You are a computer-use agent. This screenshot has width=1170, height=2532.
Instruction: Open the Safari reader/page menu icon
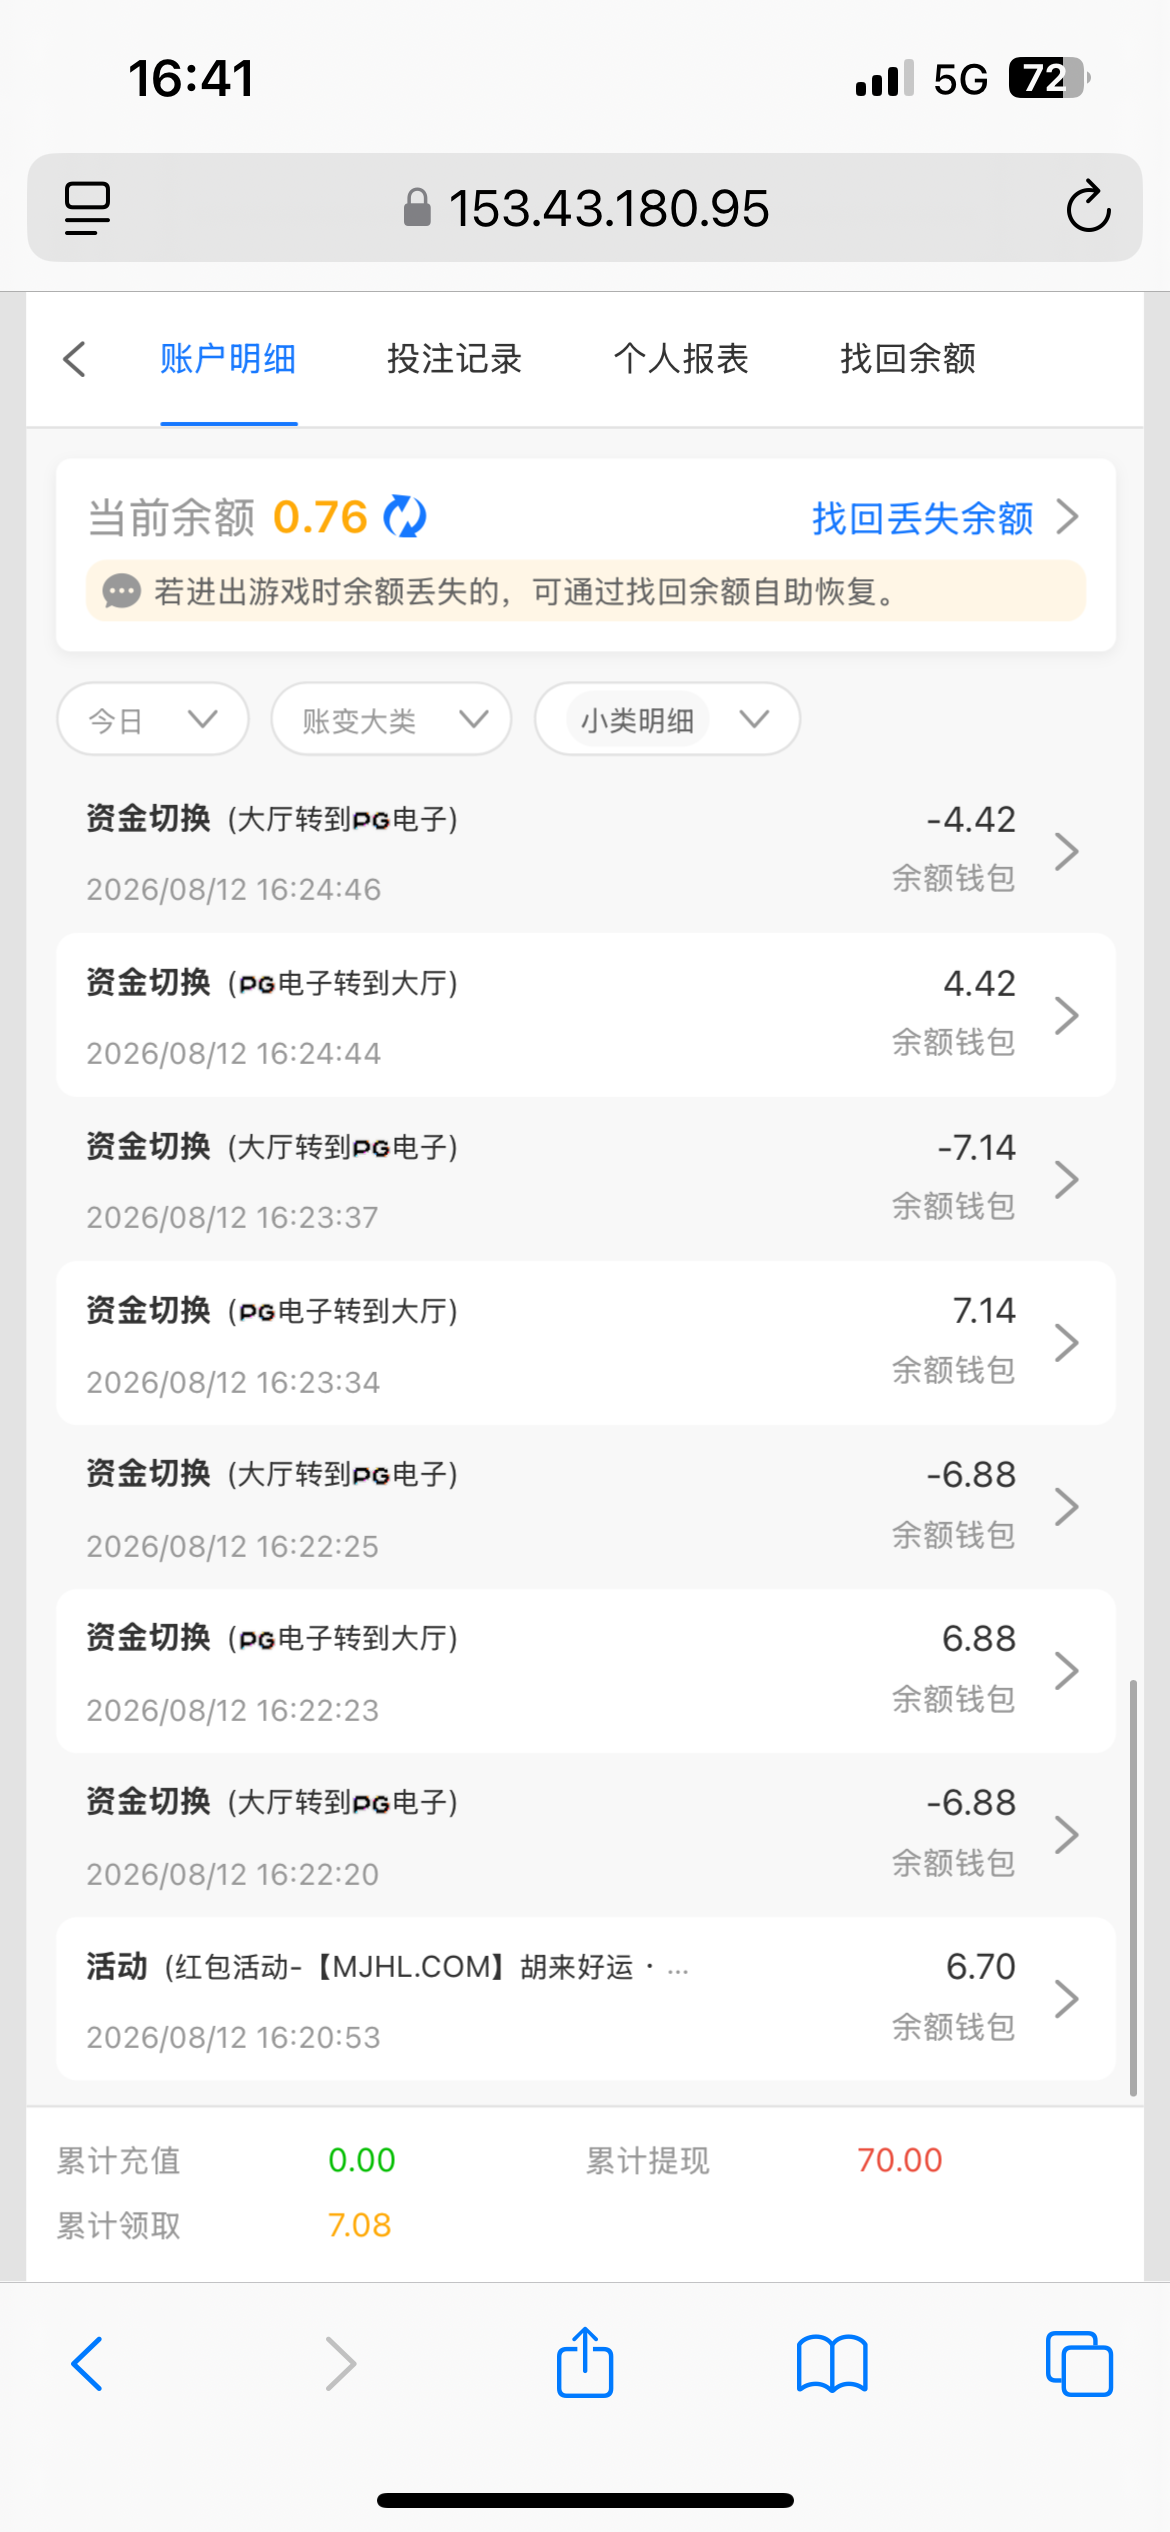[x=87, y=208]
